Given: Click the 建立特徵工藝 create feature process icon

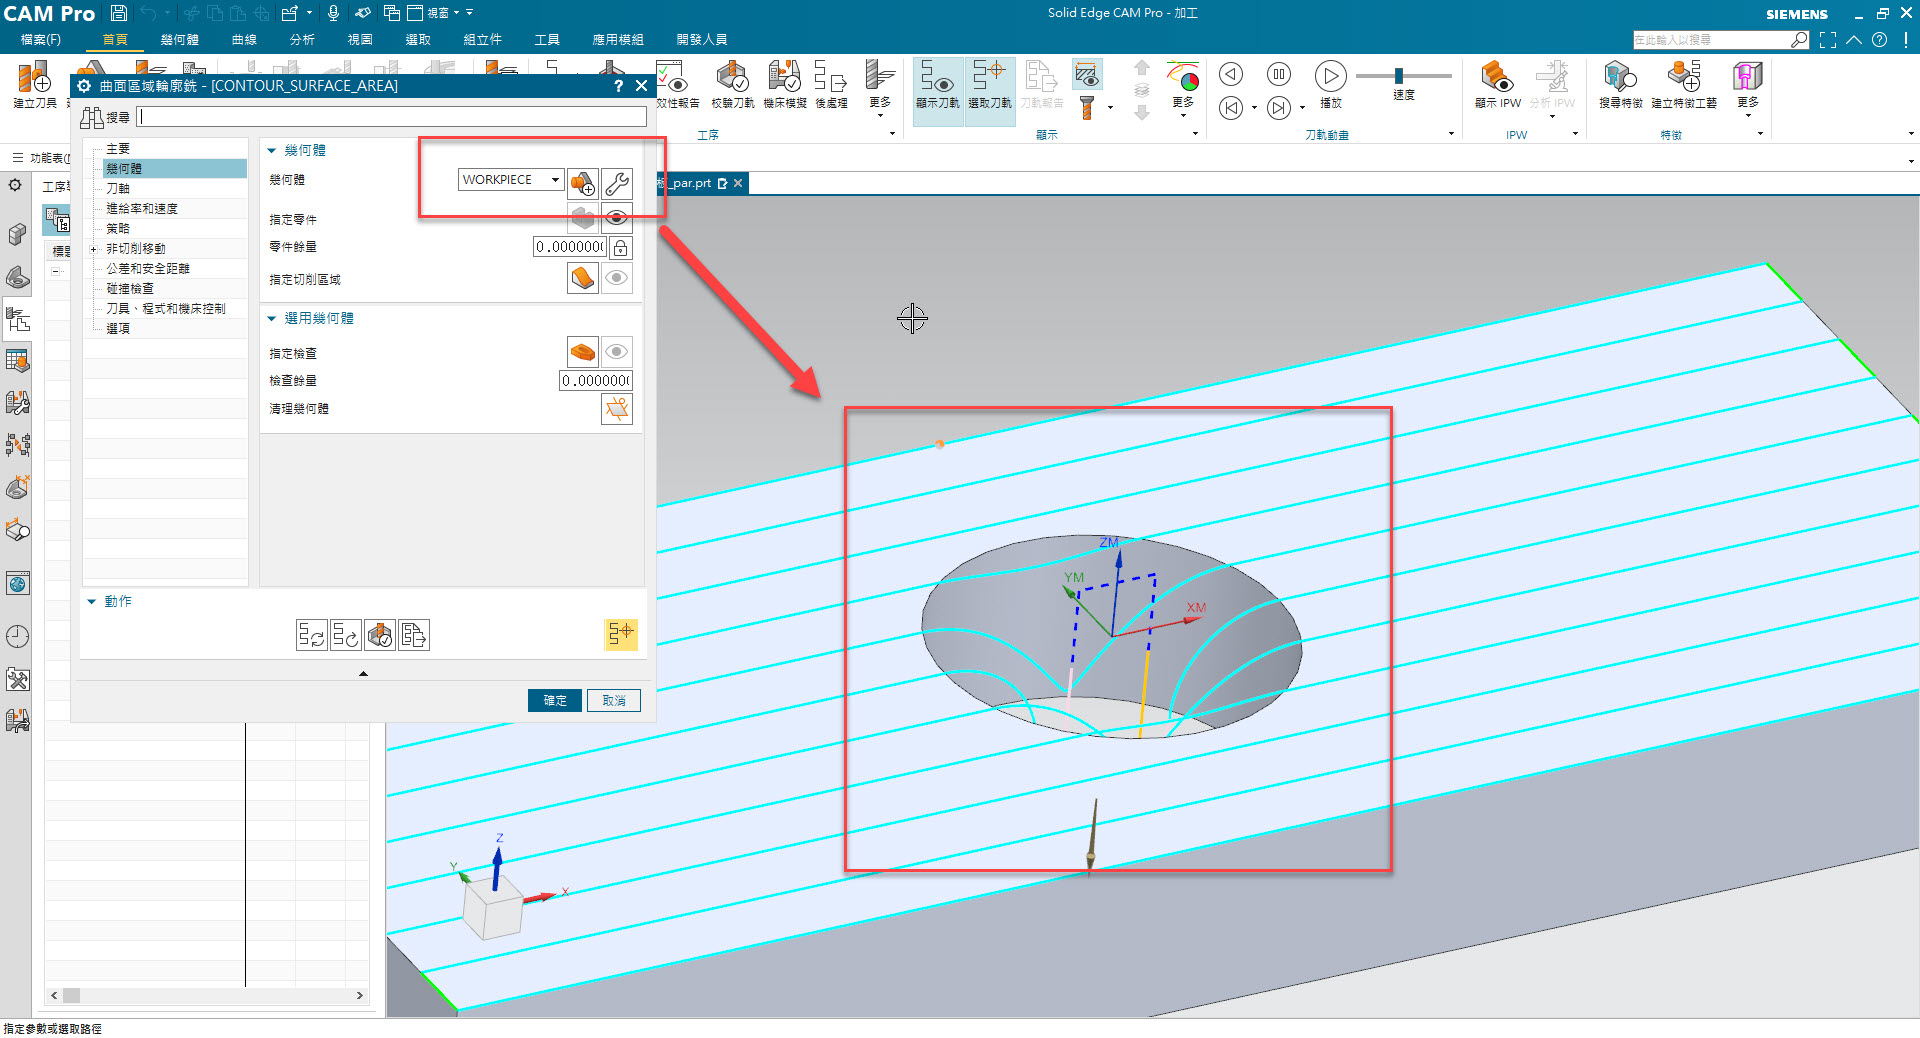Looking at the screenshot, I should click(1684, 84).
